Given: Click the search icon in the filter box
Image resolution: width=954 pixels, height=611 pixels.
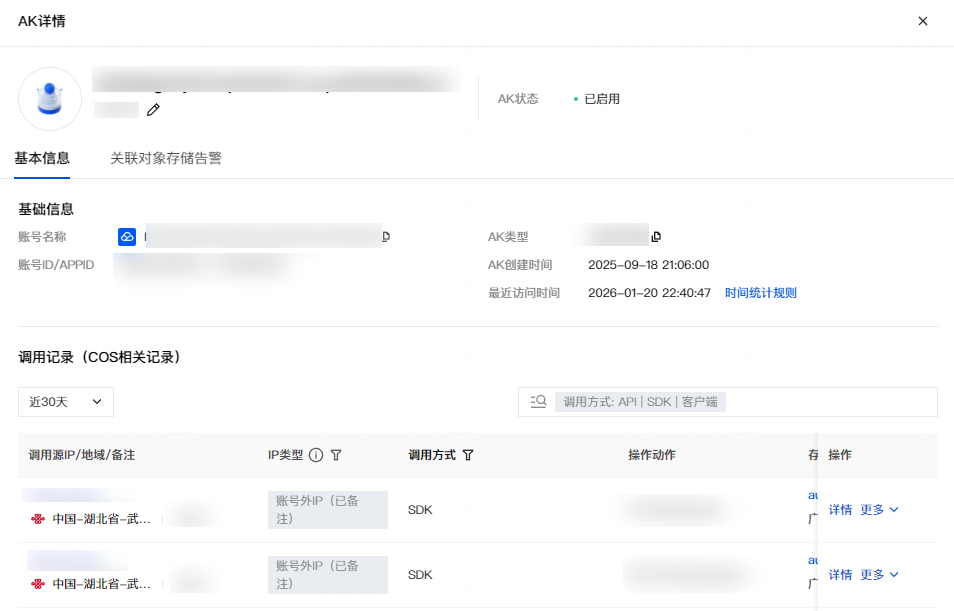Looking at the screenshot, I should coord(538,401).
